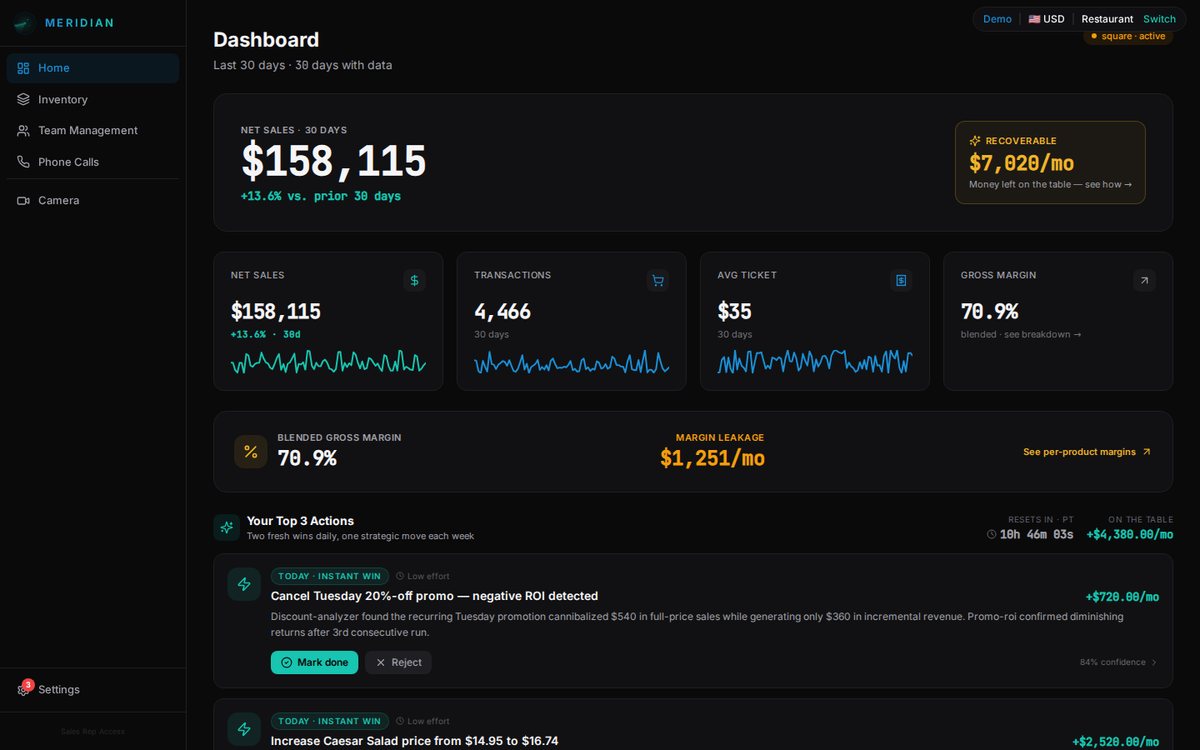Open Camera section in sidebar
This screenshot has height=750, width=1200.
click(x=93, y=201)
